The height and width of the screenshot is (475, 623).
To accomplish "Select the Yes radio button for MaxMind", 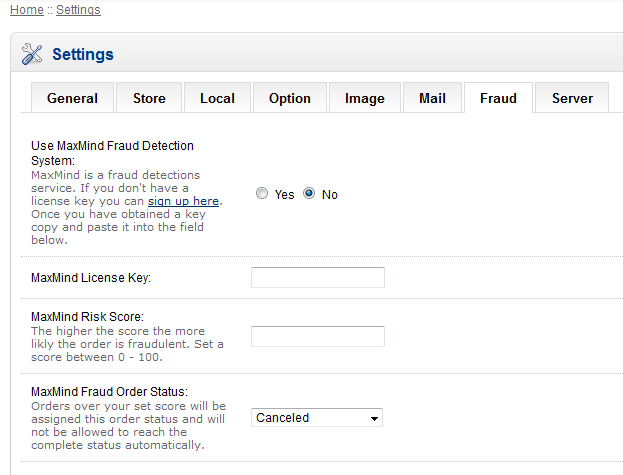I will click(x=262, y=194).
